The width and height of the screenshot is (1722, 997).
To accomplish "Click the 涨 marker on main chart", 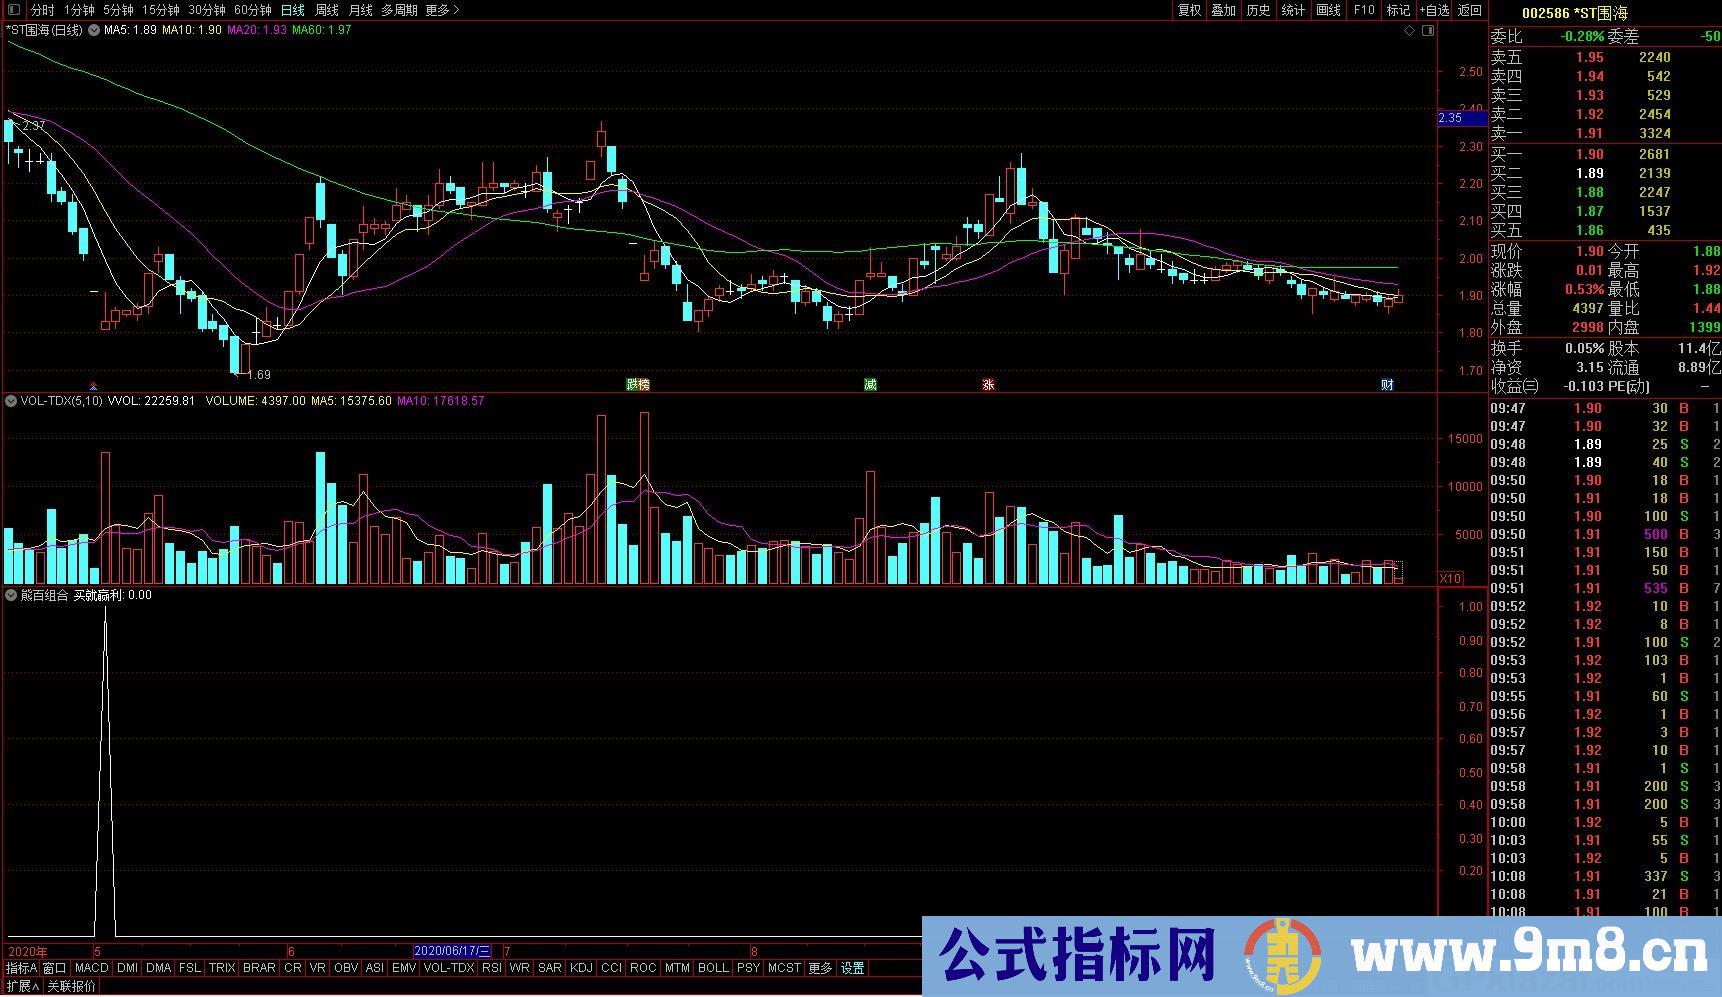I will click(x=988, y=385).
